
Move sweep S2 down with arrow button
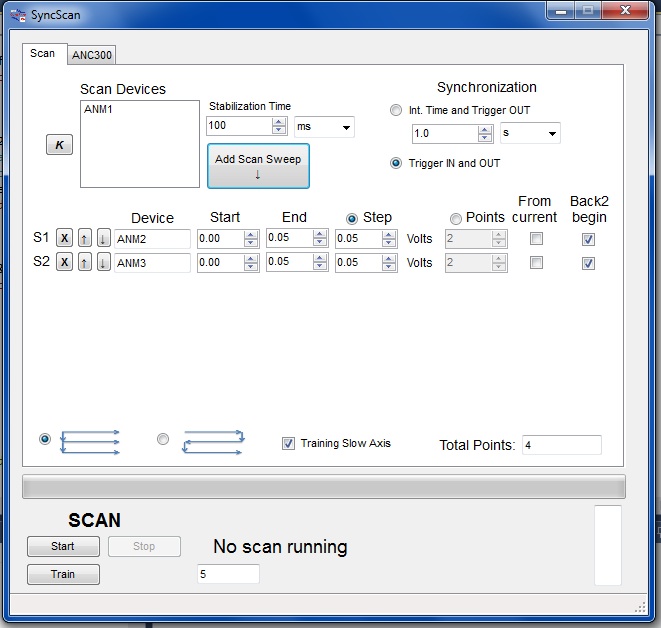pos(103,262)
